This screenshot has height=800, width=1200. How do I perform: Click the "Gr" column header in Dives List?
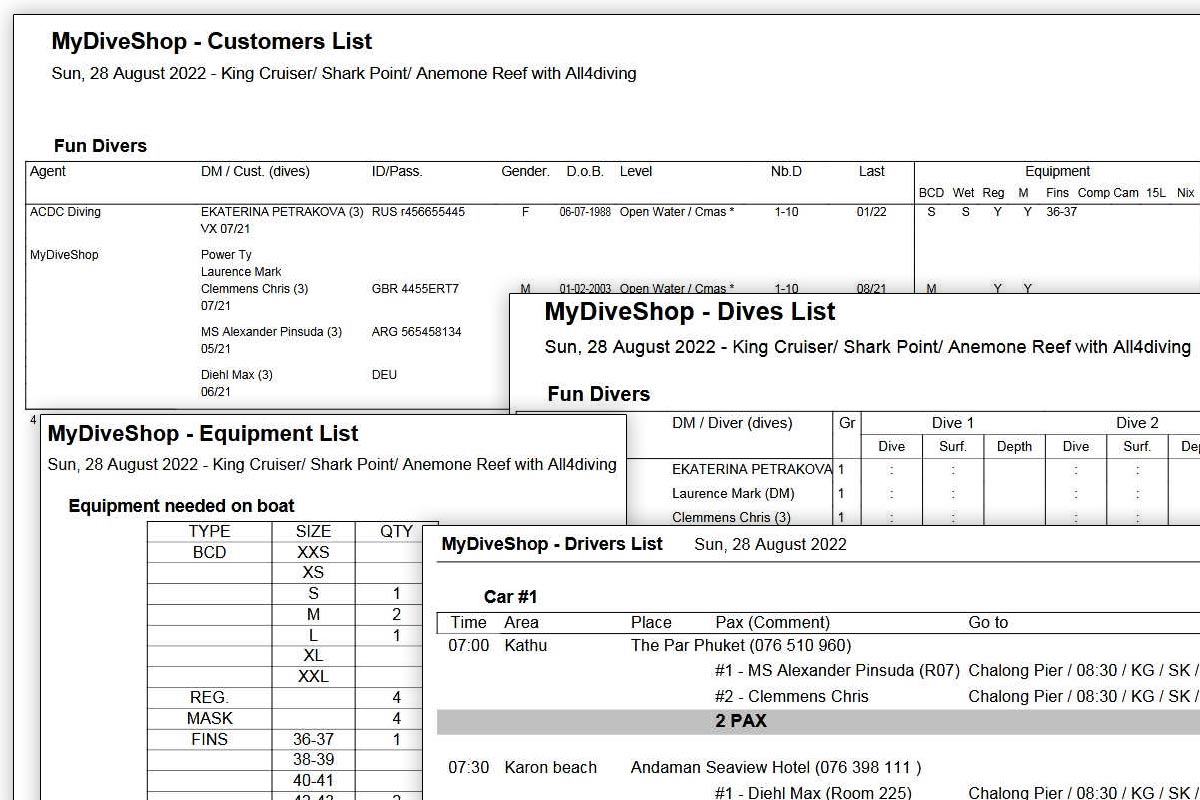click(x=847, y=423)
